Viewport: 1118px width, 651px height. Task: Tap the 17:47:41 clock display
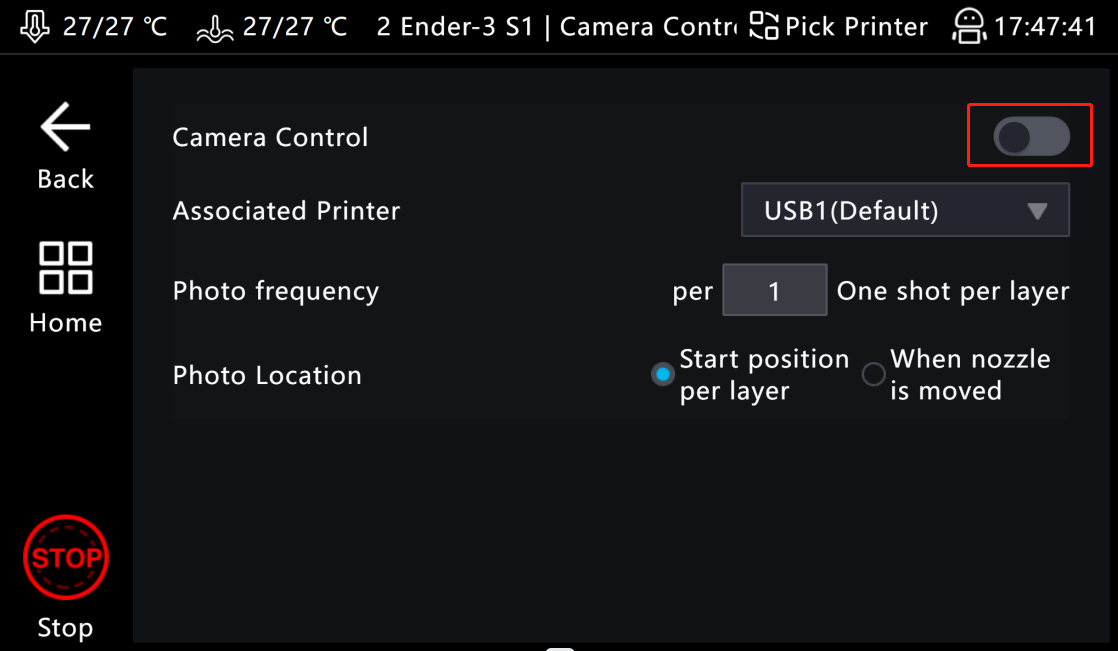point(1046,26)
